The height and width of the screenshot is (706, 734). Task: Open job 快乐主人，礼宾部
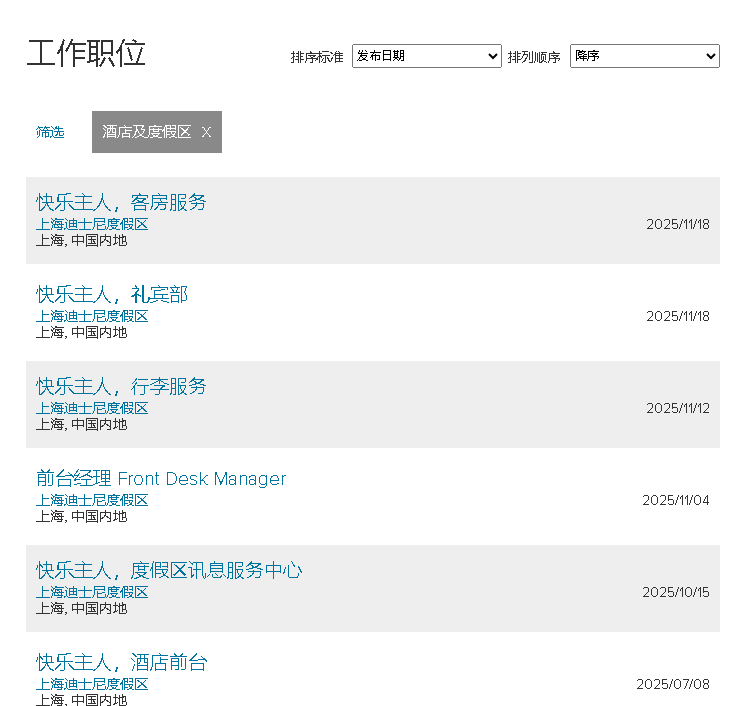click(112, 294)
